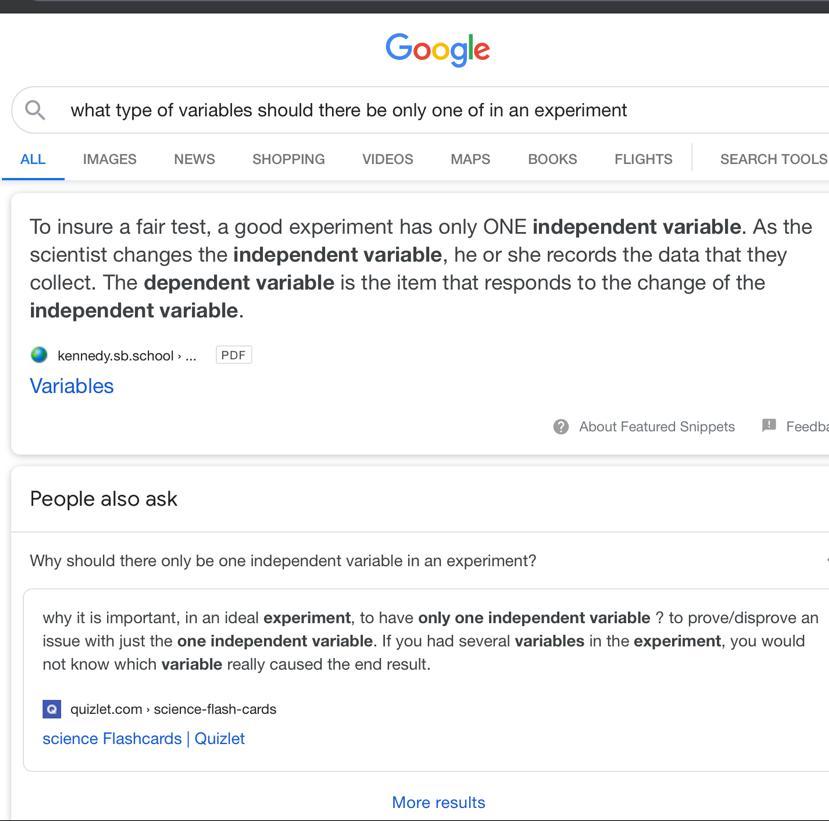
Task: Open the News tab
Action: click(194, 159)
